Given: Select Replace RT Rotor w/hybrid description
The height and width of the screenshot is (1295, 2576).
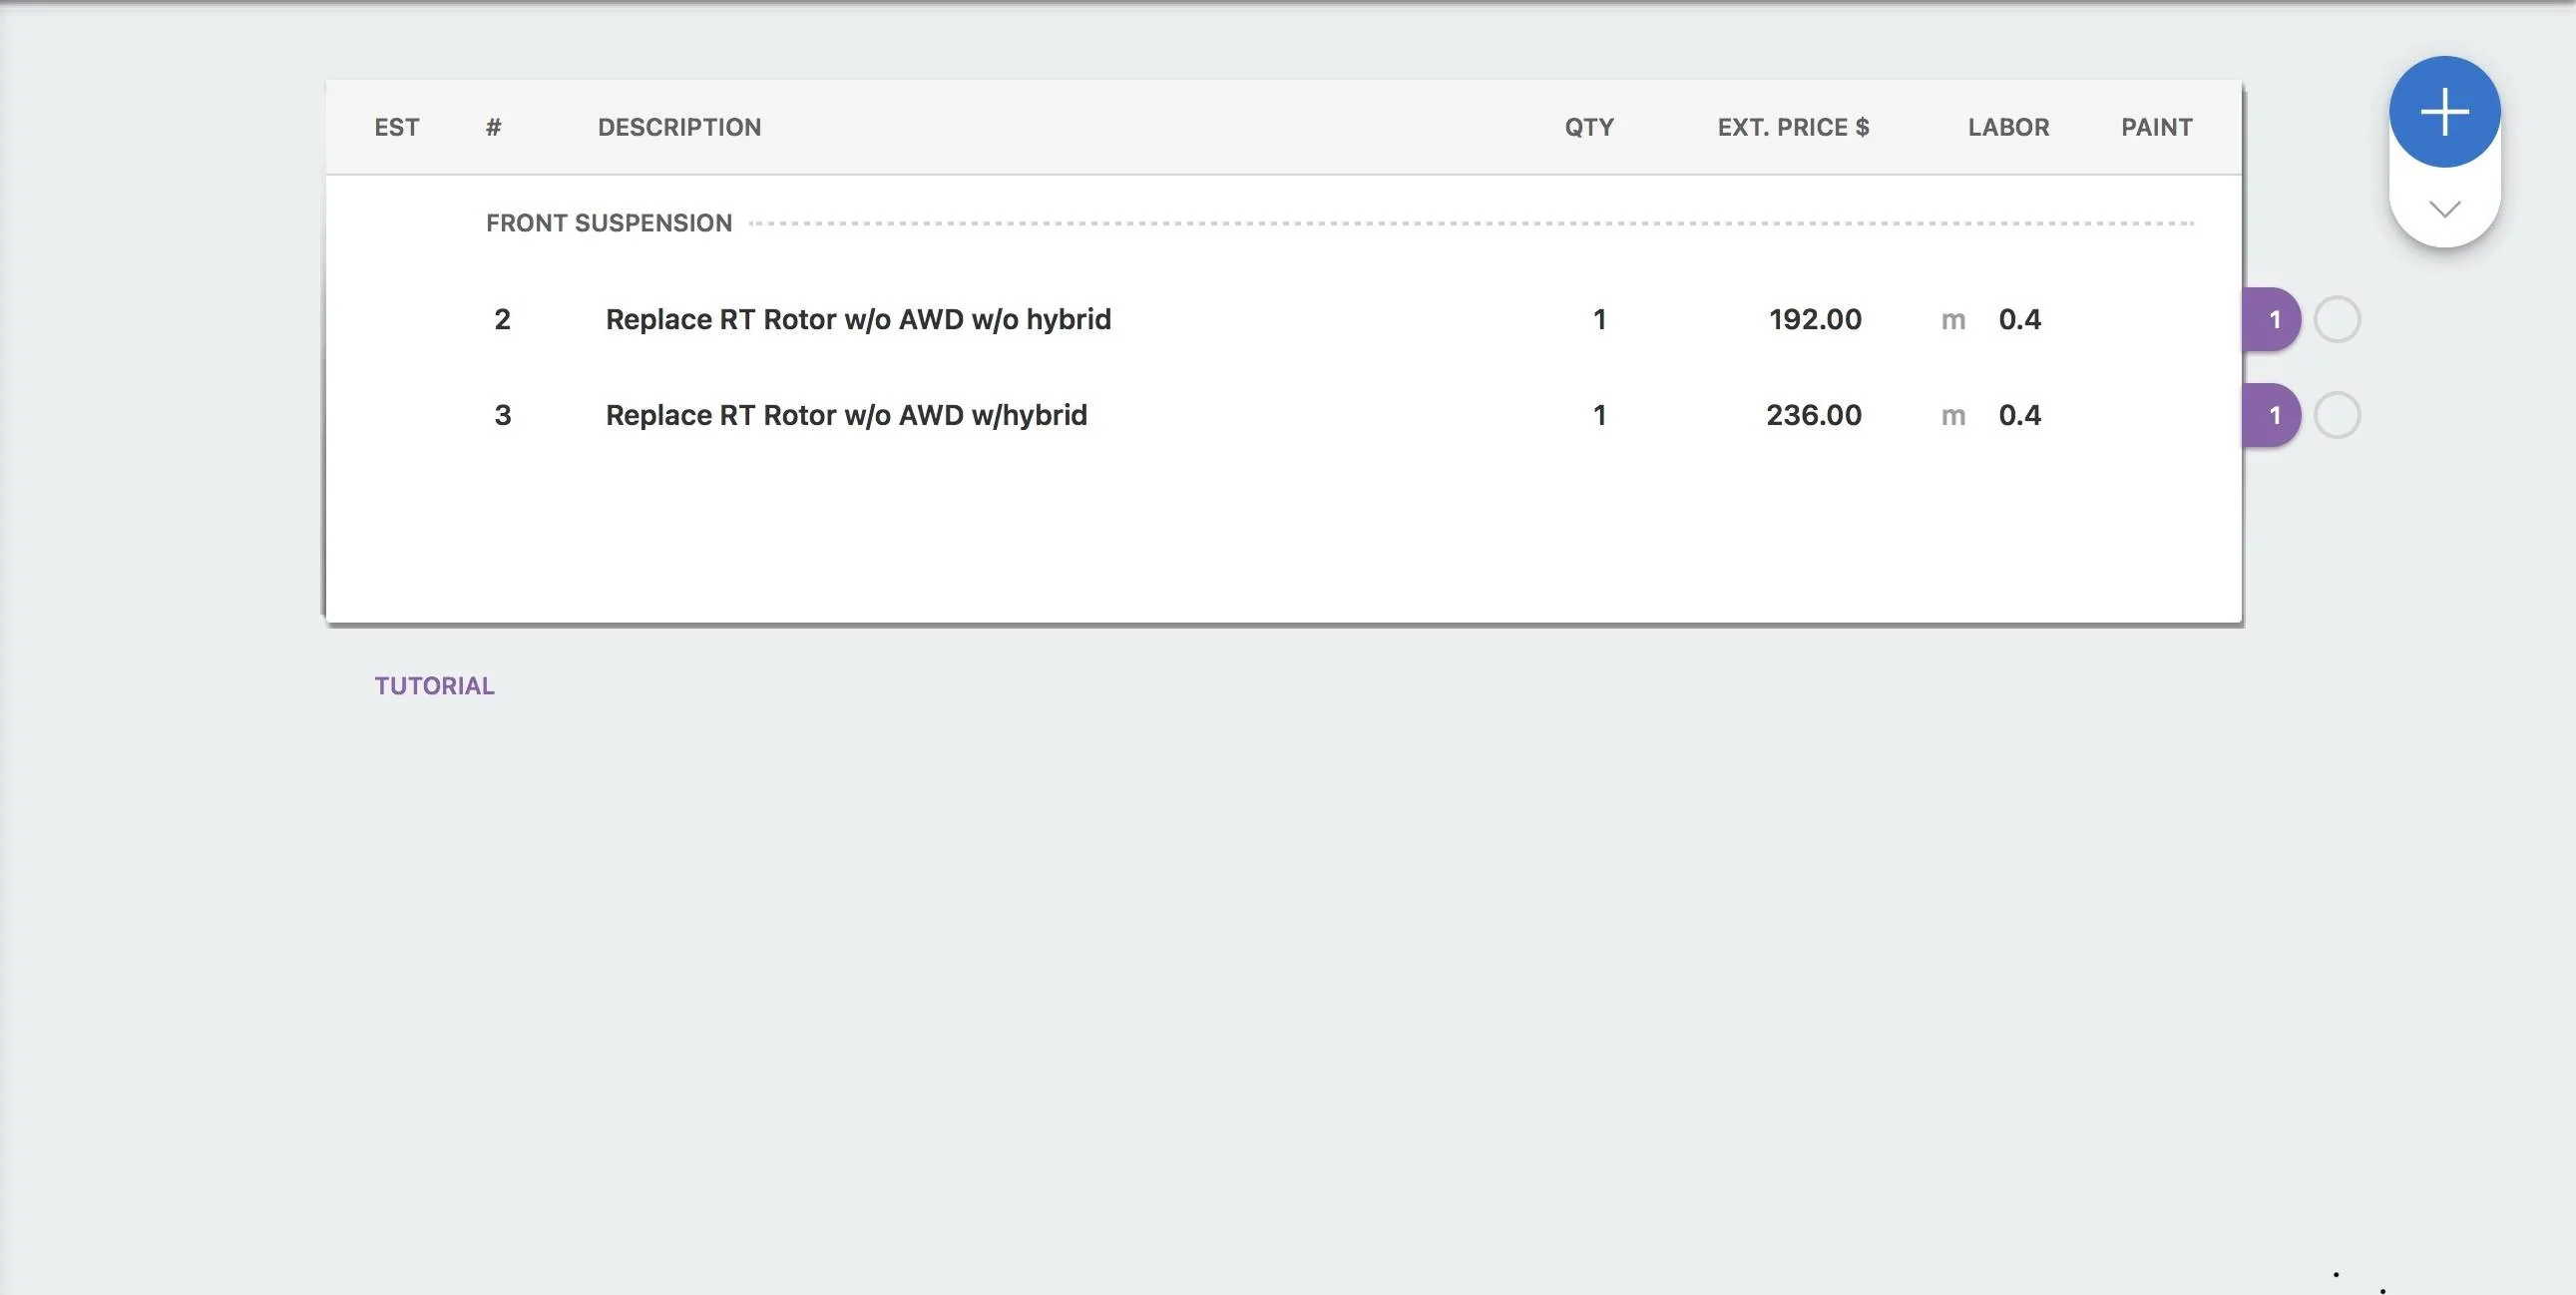Looking at the screenshot, I should pyautogui.click(x=846, y=415).
